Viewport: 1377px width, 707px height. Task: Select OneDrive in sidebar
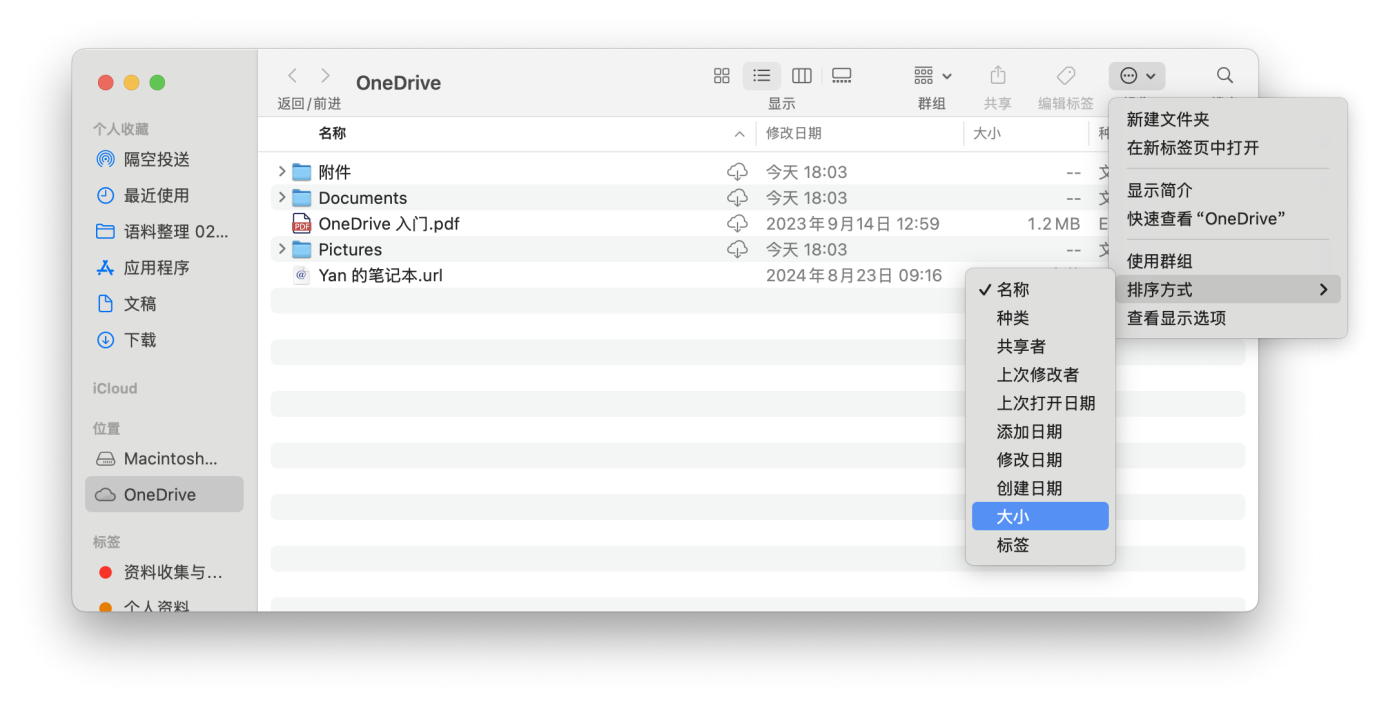point(164,494)
